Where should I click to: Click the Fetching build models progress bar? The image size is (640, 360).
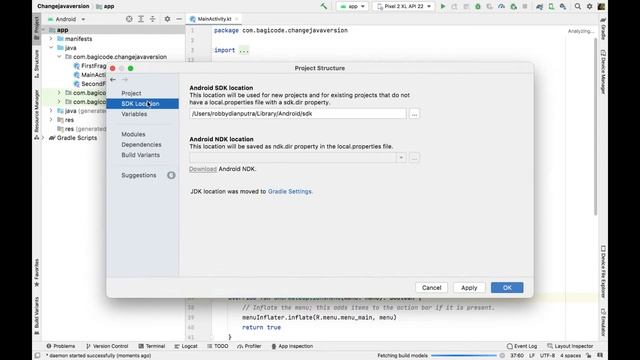[x=464, y=356]
